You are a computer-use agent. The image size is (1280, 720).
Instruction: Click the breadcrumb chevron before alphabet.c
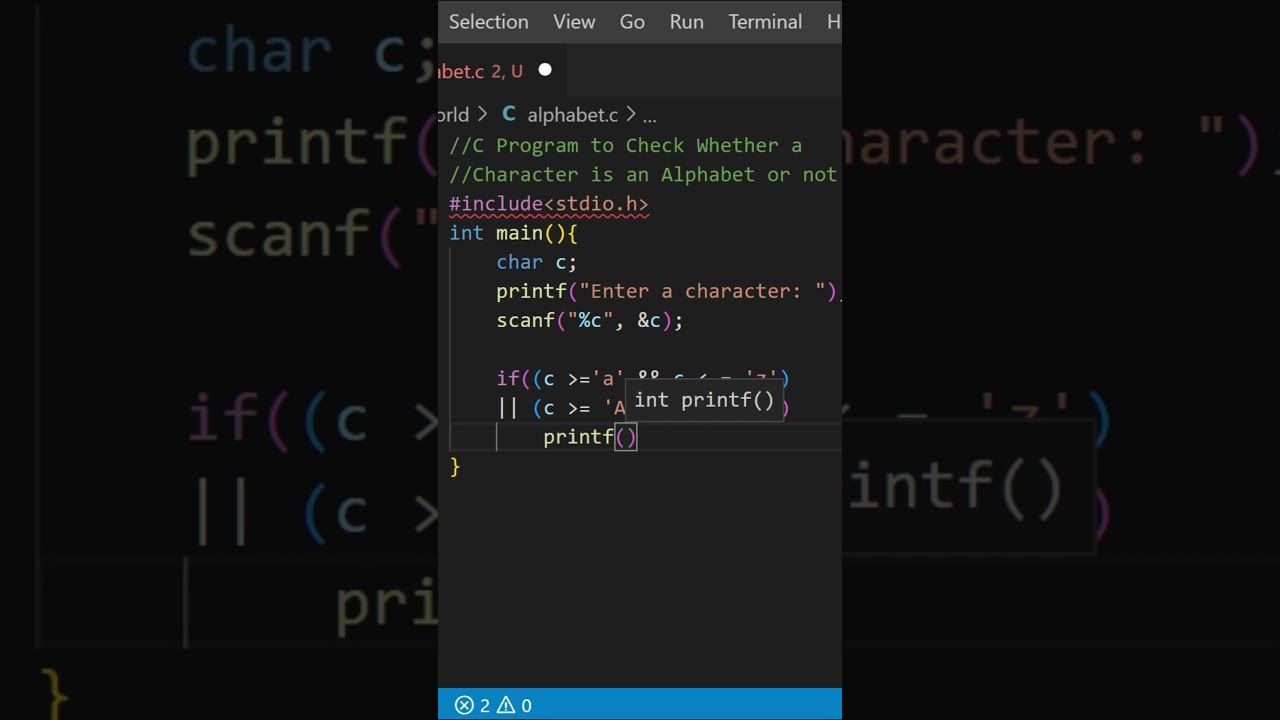(482, 115)
